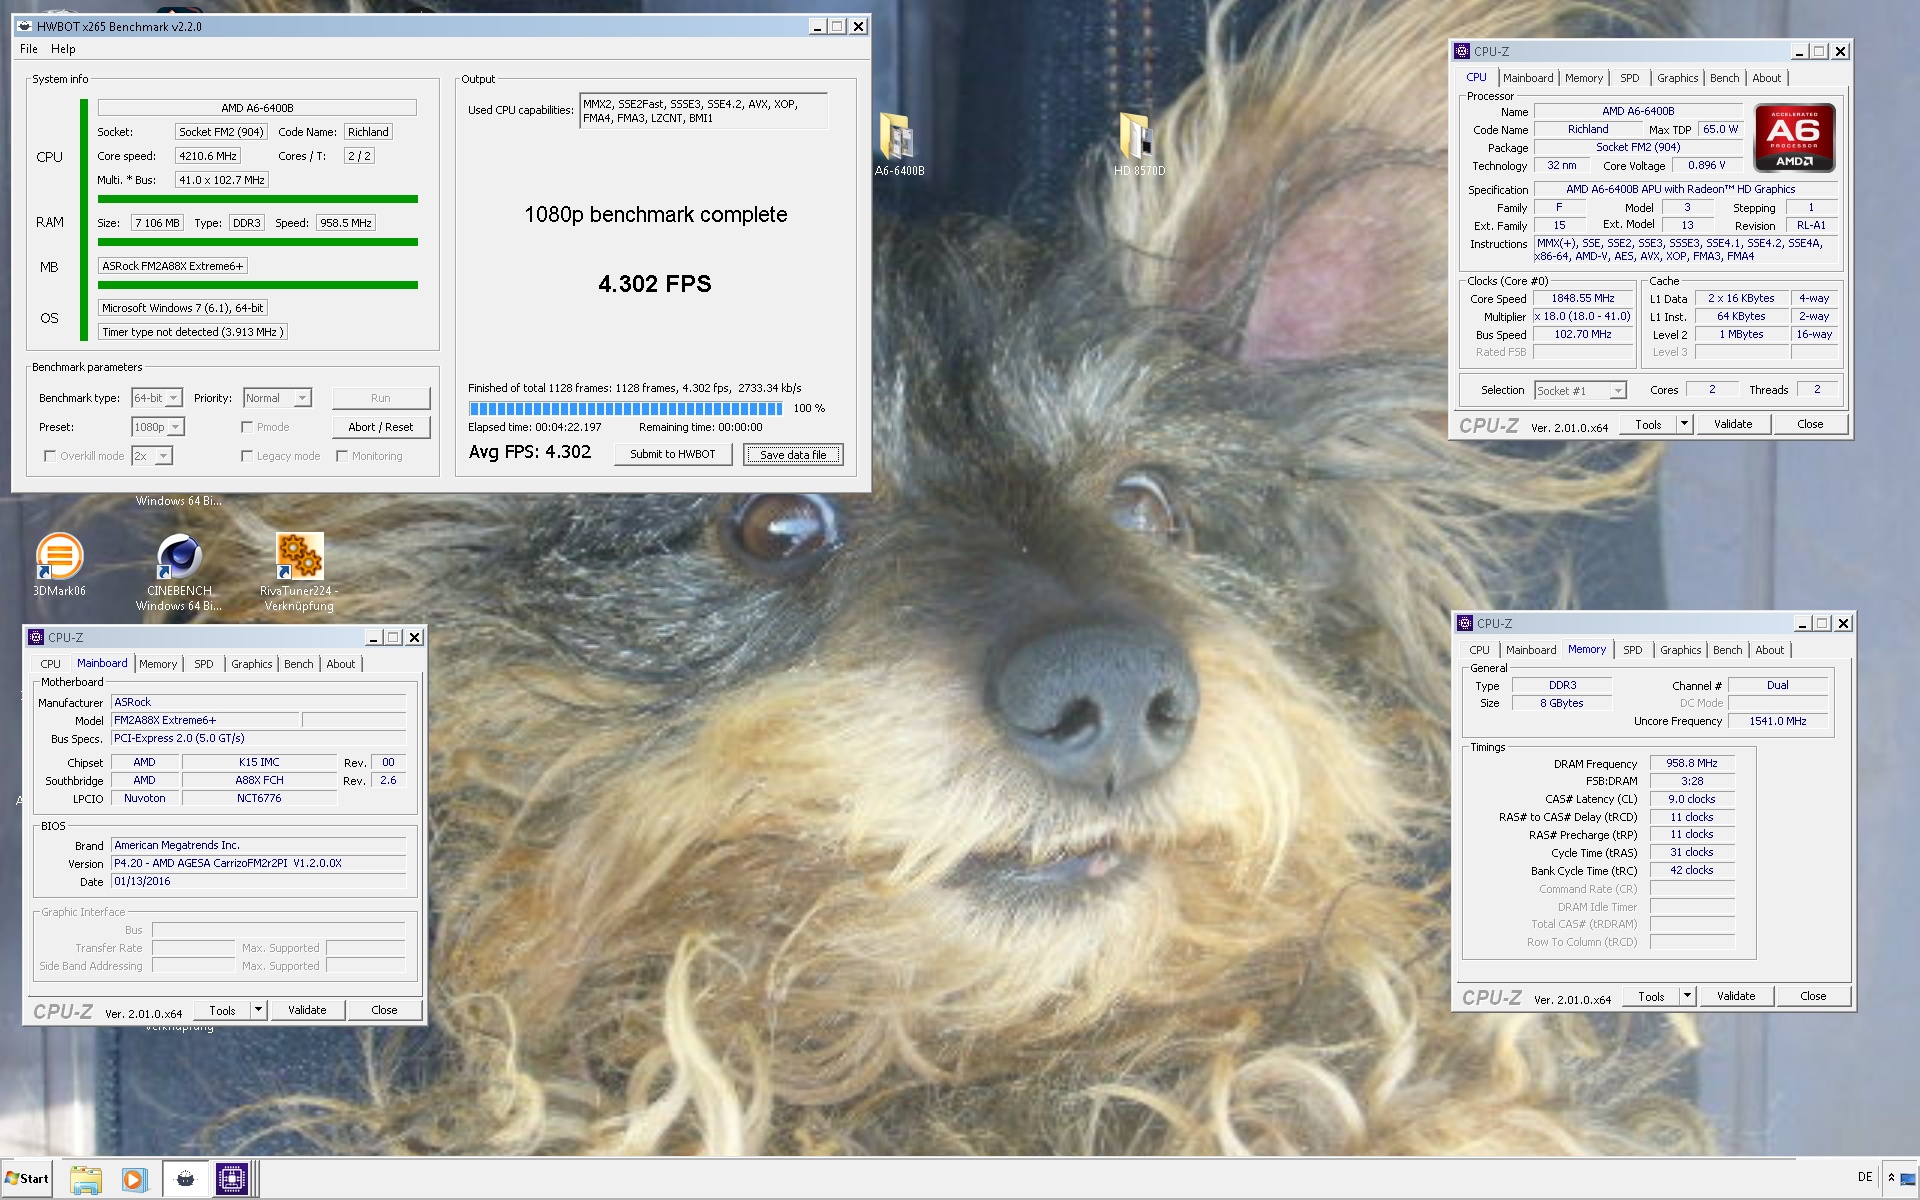Image resolution: width=1920 pixels, height=1200 pixels.
Task: Click the greyed-out Run button
Action: (x=381, y=398)
